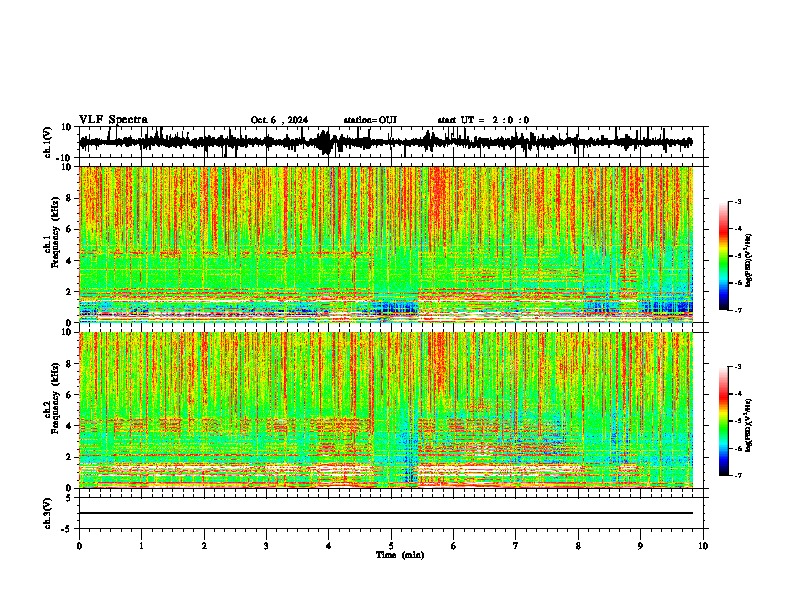The image size is (792, 612).
Task: Click time axis tick label "7"
Action: [x=516, y=546]
